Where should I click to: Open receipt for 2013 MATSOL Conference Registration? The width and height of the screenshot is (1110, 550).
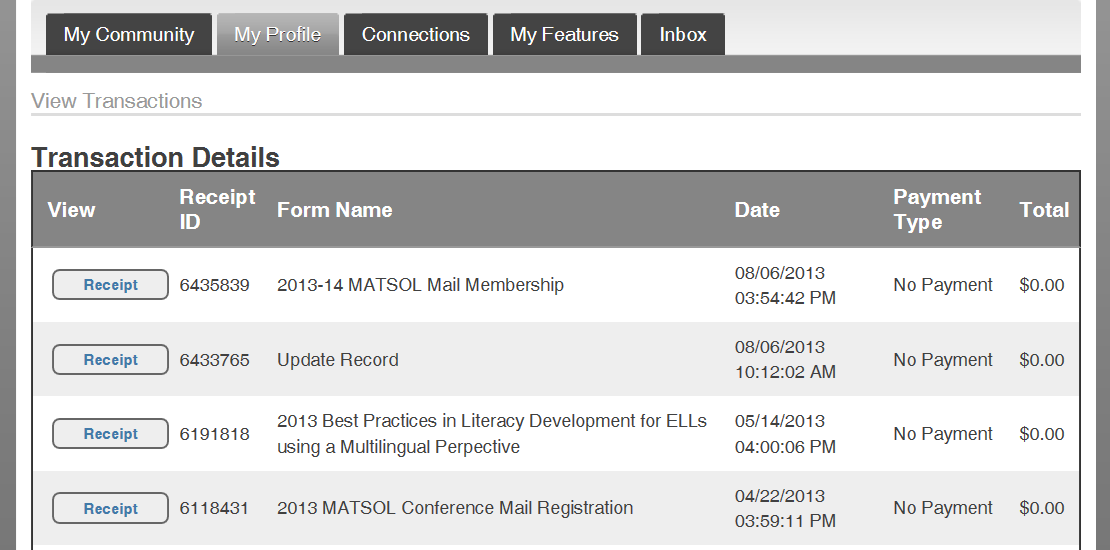(110, 508)
